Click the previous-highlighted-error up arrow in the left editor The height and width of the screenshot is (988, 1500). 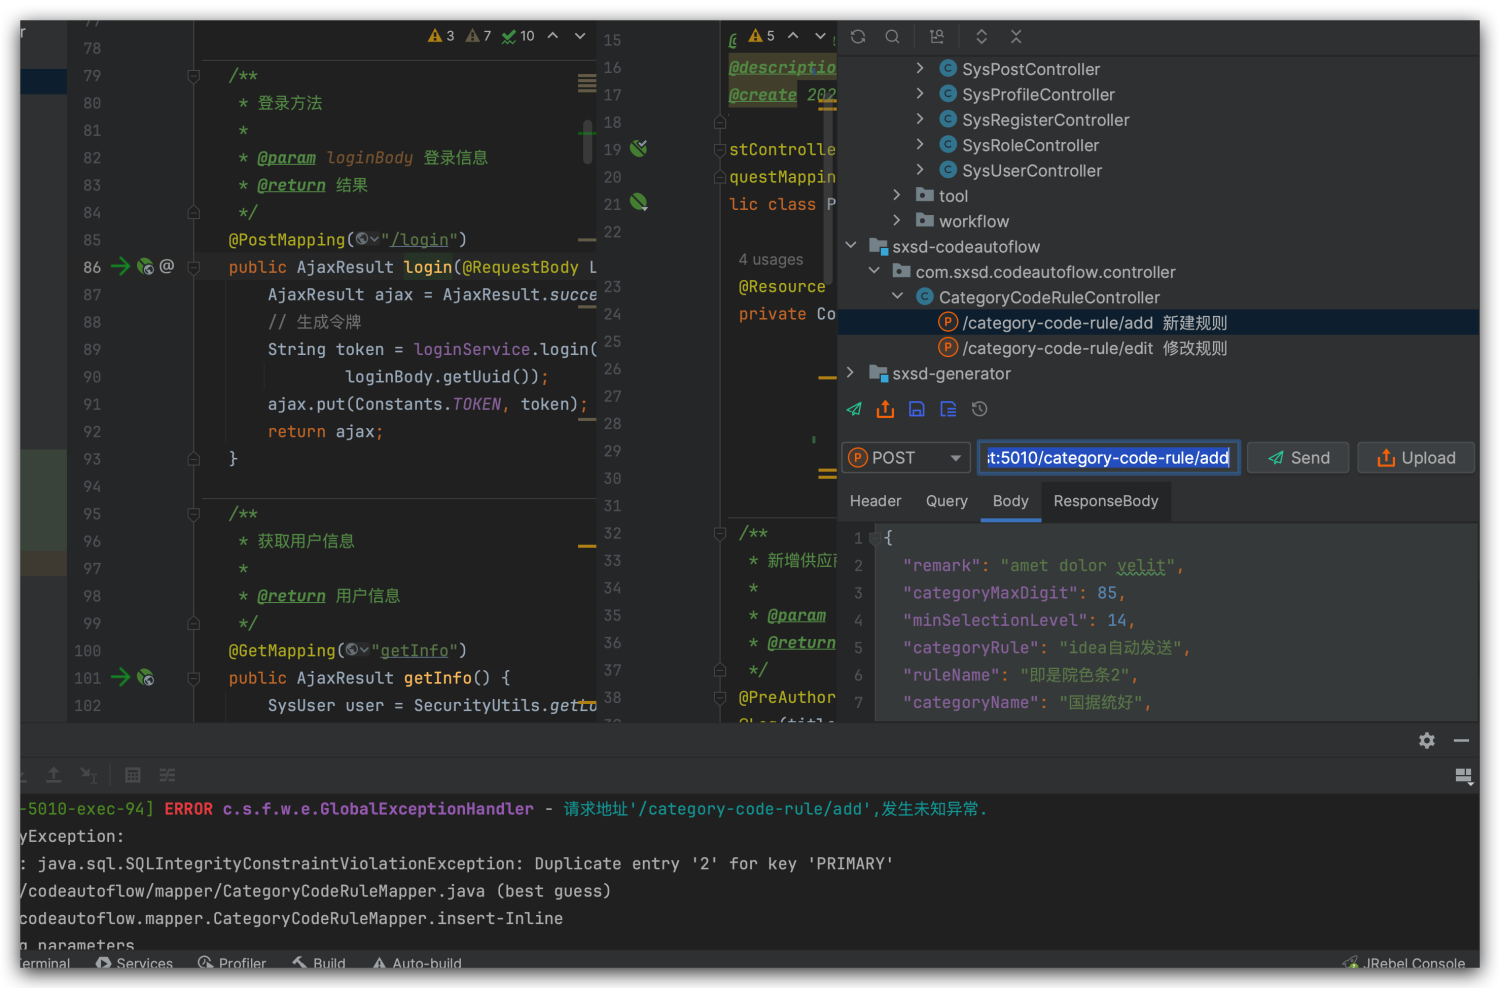coord(552,36)
